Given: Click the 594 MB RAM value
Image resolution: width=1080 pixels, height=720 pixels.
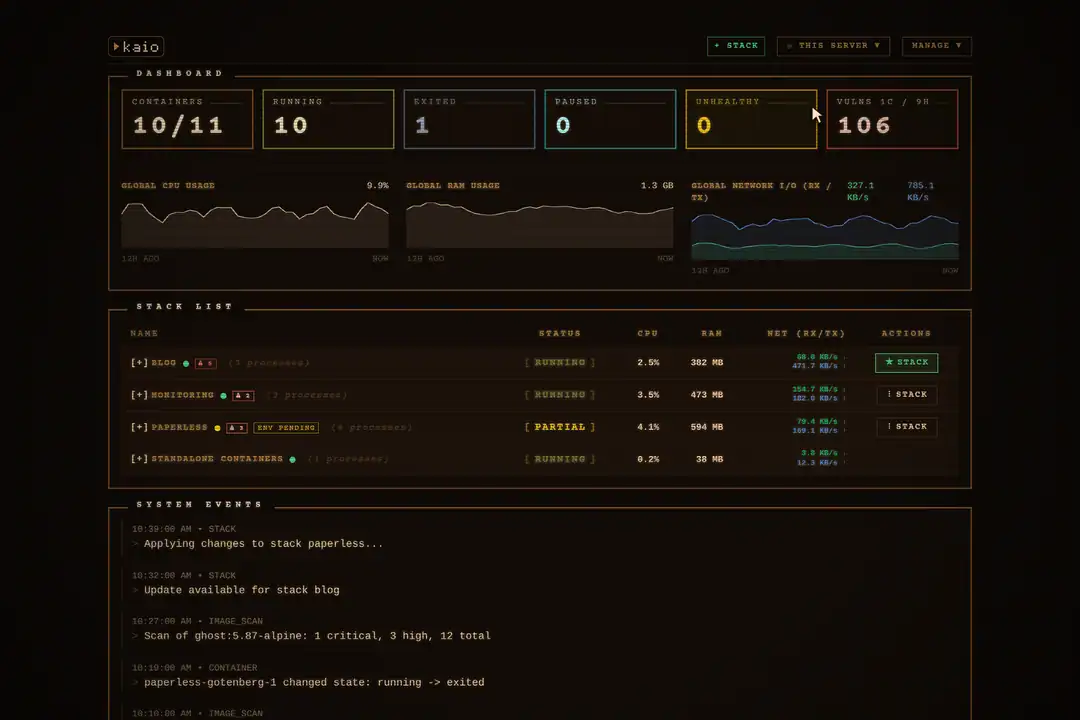Looking at the screenshot, I should (x=707, y=427).
